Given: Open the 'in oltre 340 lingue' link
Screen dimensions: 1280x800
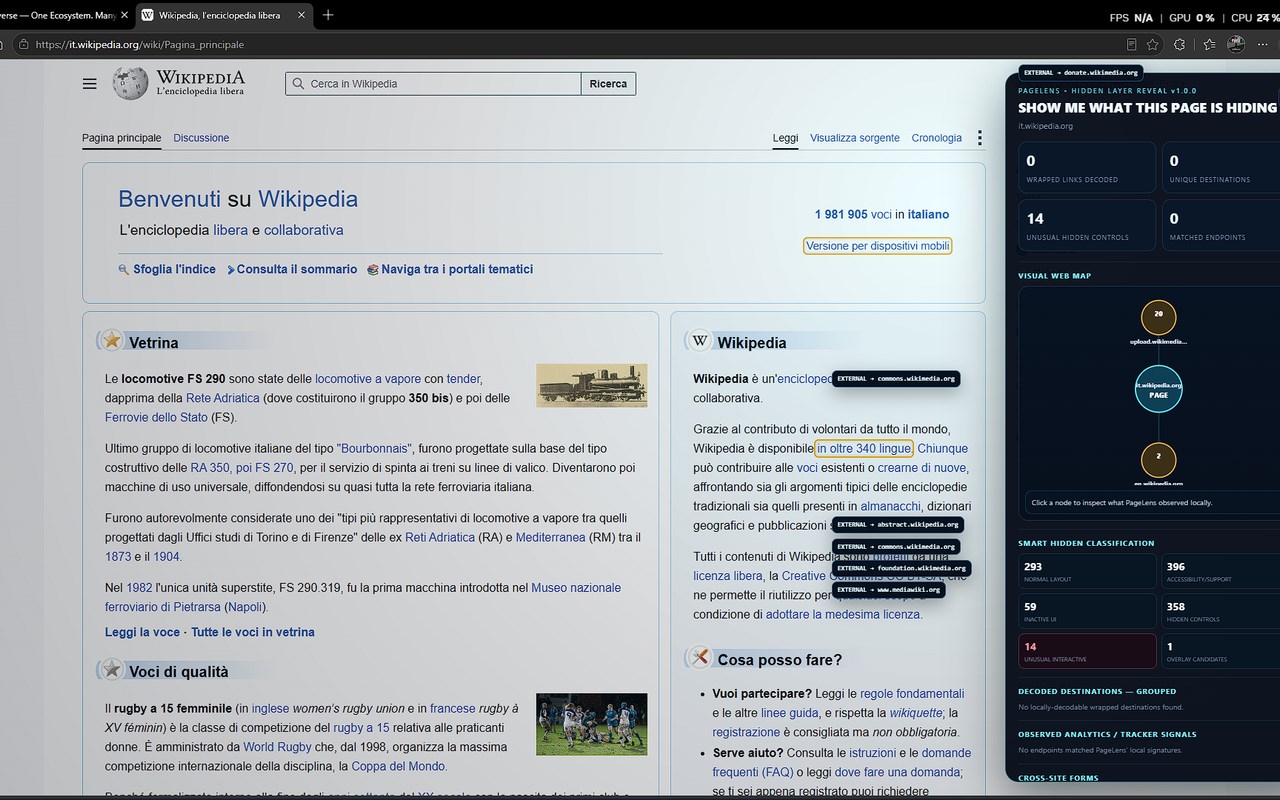Looking at the screenshot, I should pos(864,448).
